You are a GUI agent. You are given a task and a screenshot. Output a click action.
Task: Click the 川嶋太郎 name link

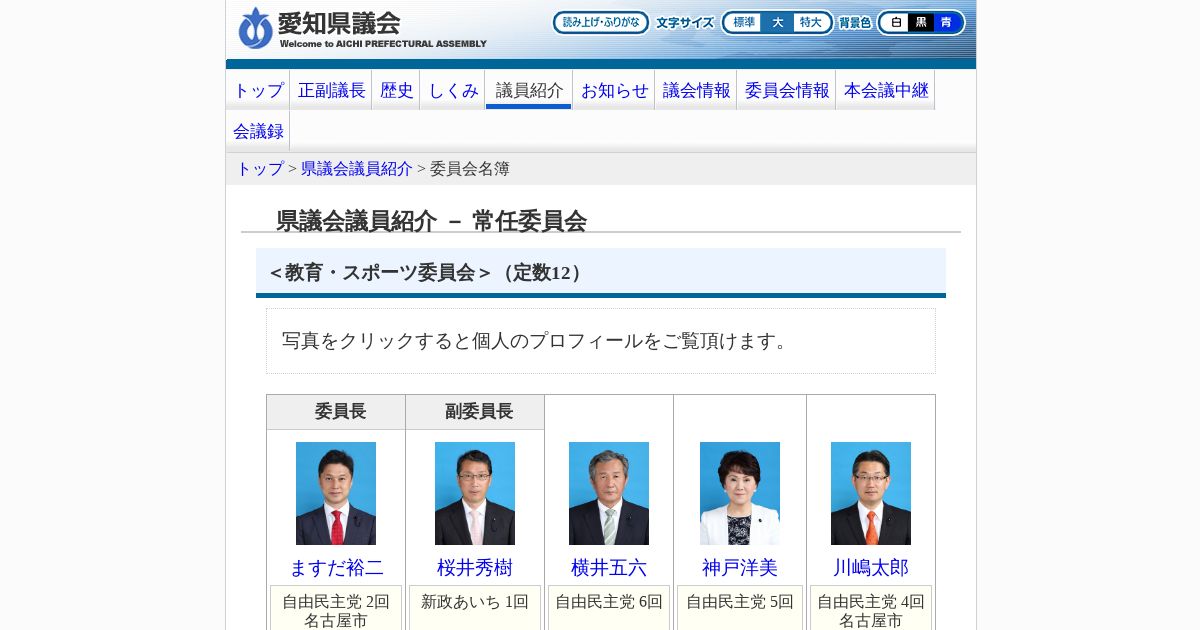[871, 568]
